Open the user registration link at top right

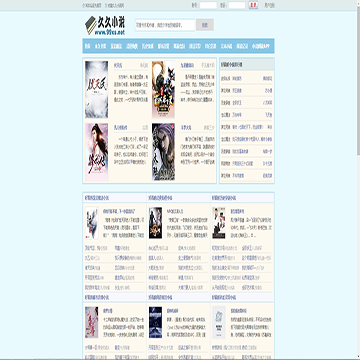tap(269, 5)
